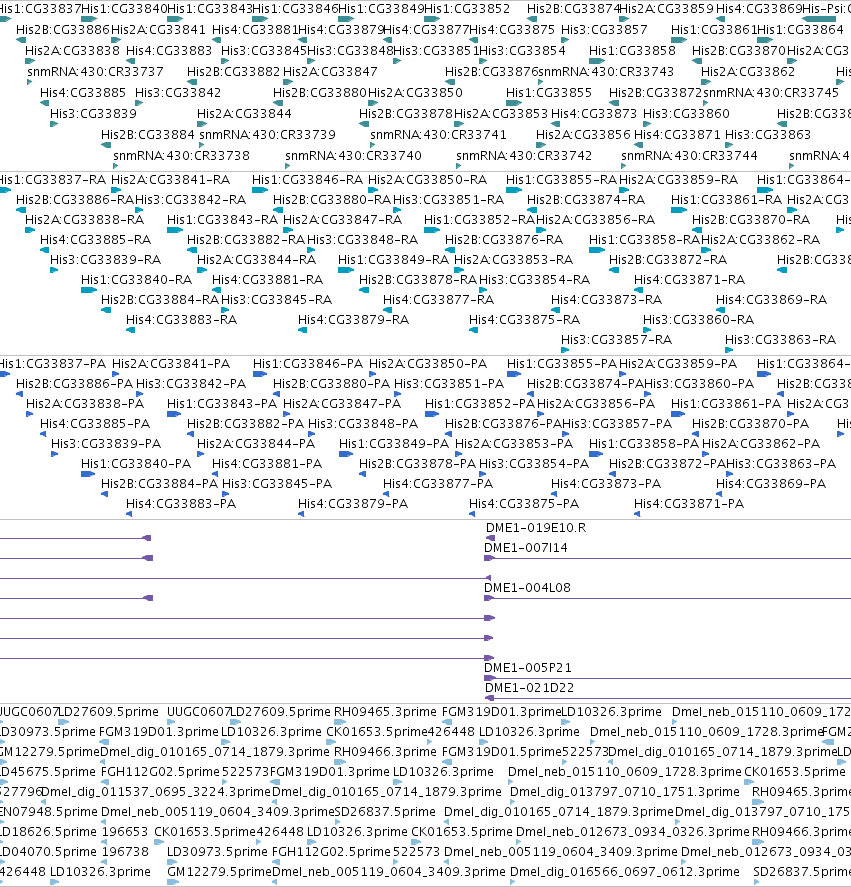Open the DME1-005P21 BAC clone
Screen dimensions: 851x887
coord(528,668)
